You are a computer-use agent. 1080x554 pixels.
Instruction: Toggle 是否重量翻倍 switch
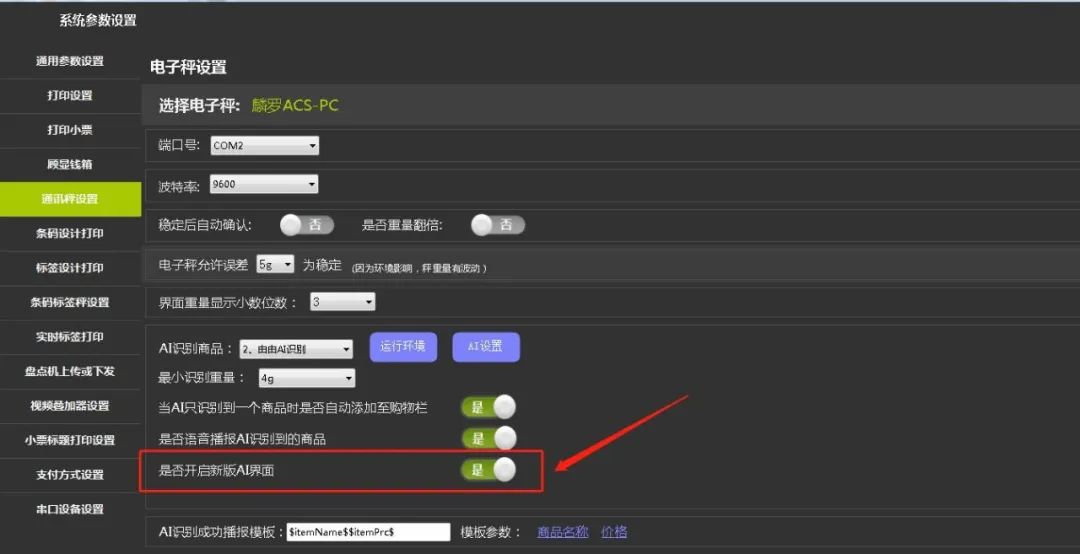[x=497, y=225]
